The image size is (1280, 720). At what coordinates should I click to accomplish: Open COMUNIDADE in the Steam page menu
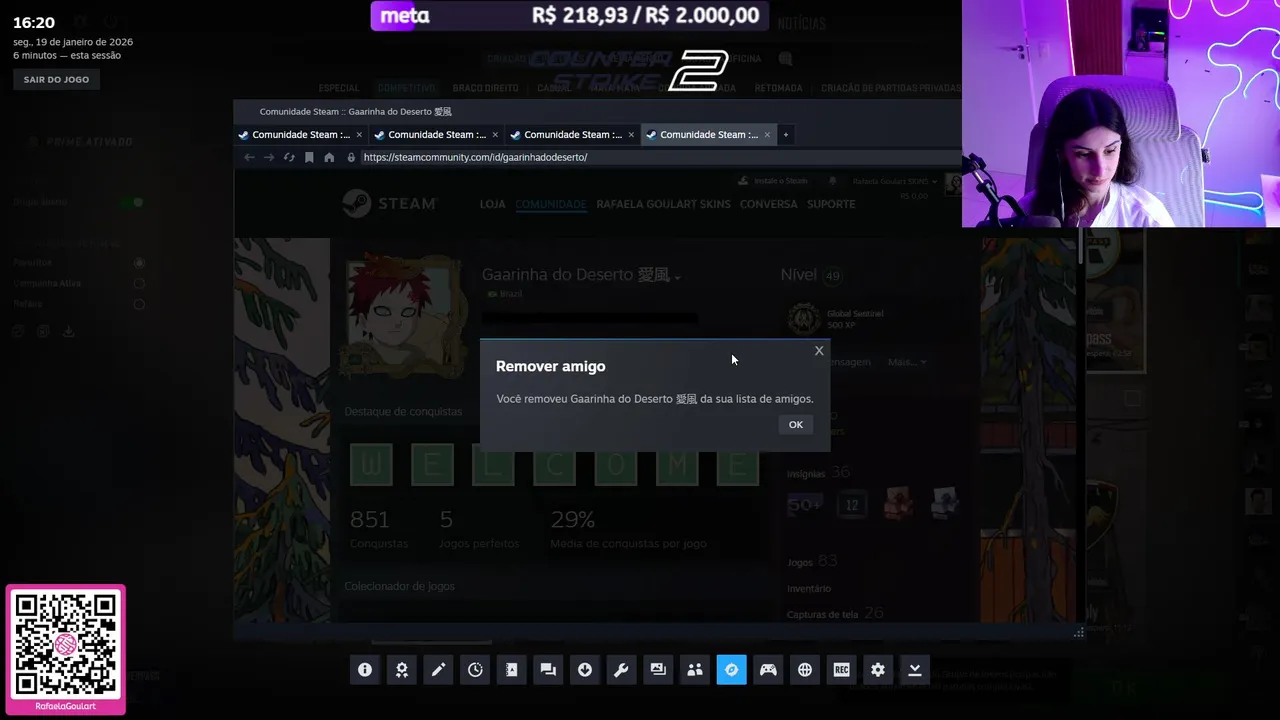point(551,204)
